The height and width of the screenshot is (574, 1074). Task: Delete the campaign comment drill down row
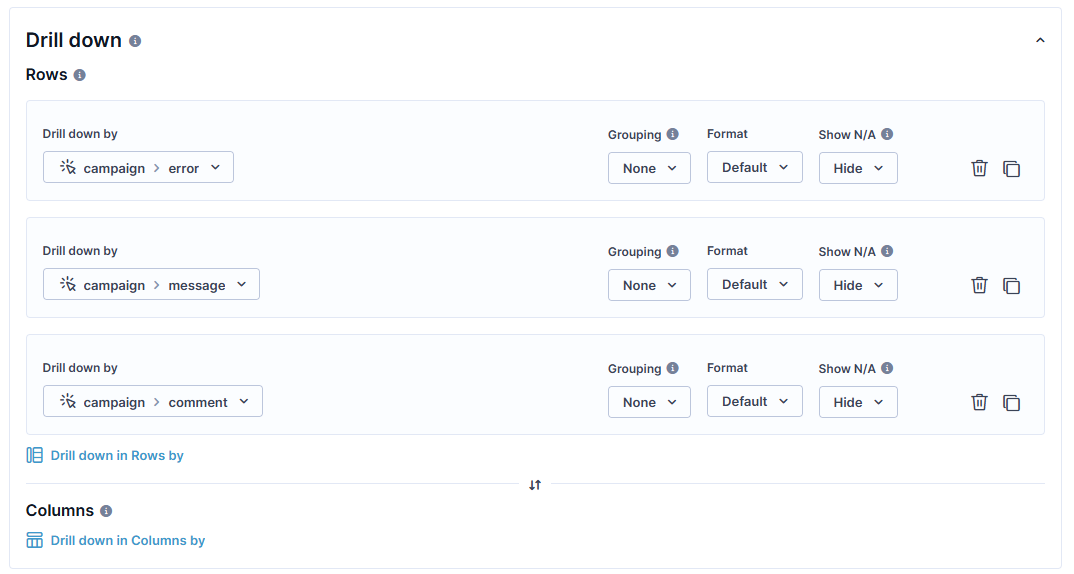tap(979, 402)
